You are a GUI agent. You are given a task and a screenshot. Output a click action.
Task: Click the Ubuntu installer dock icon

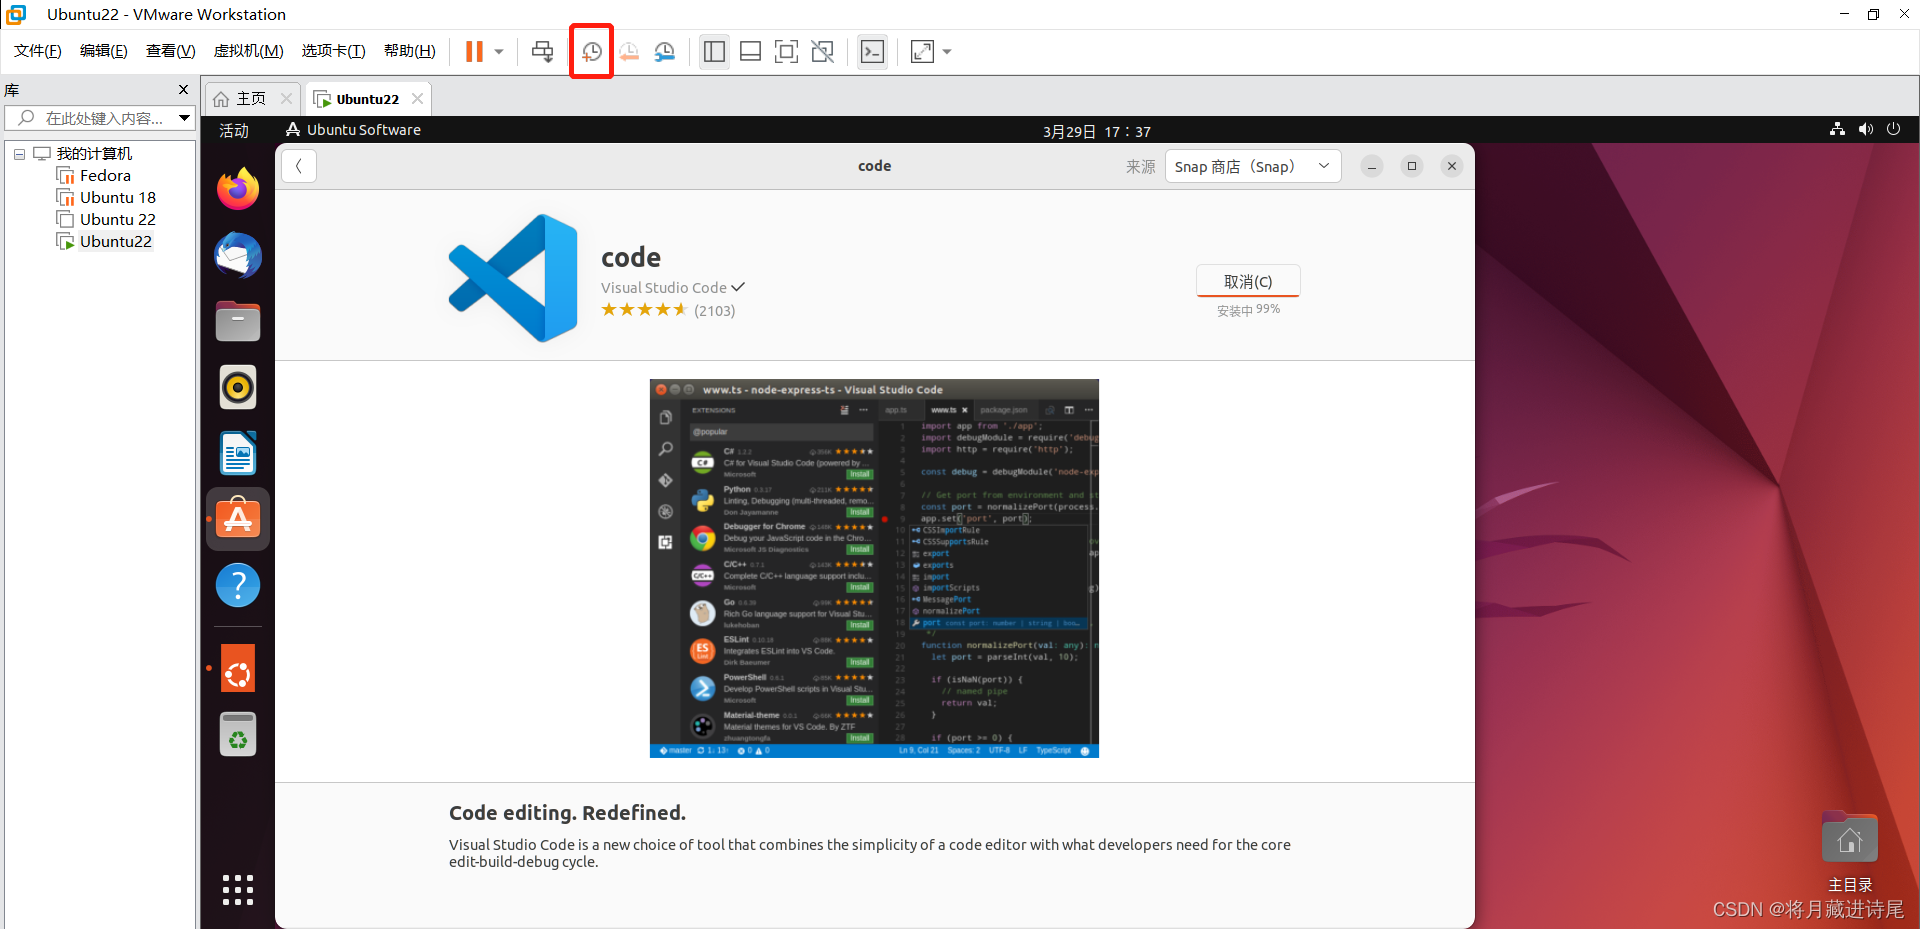click(x=238, y=668)
